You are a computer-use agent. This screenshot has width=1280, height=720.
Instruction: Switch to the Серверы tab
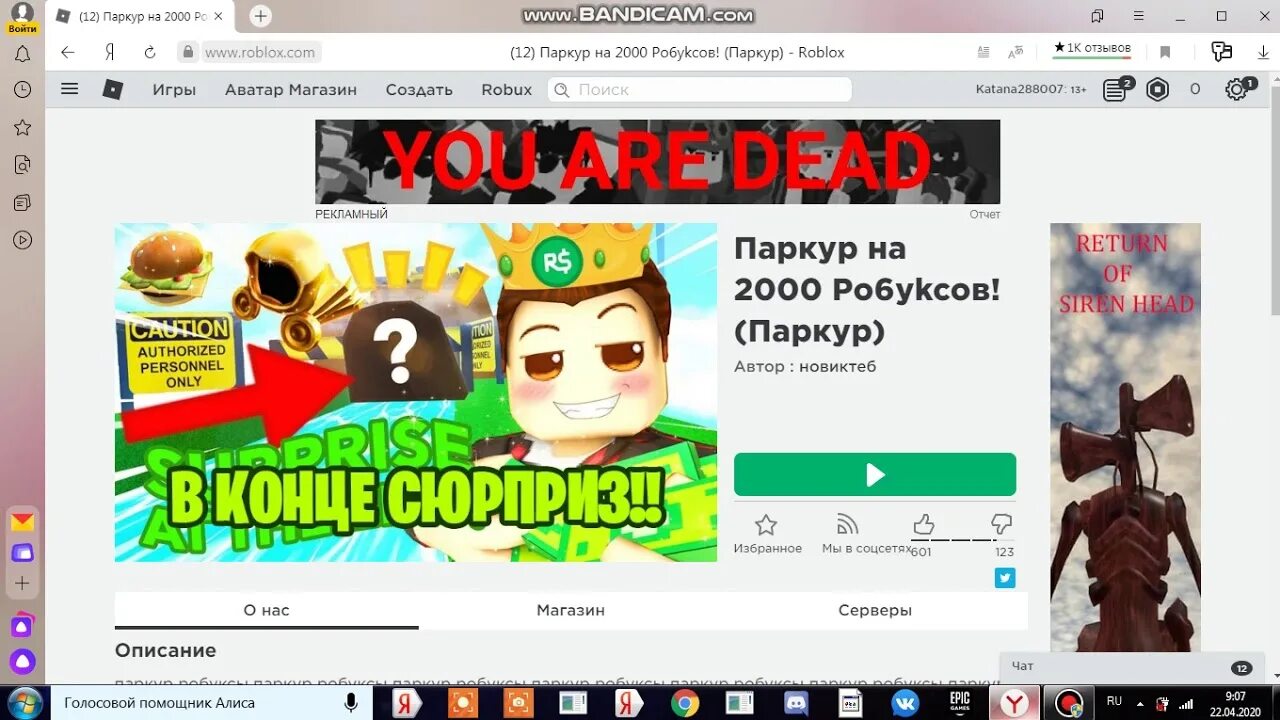[x=875, y=610]
